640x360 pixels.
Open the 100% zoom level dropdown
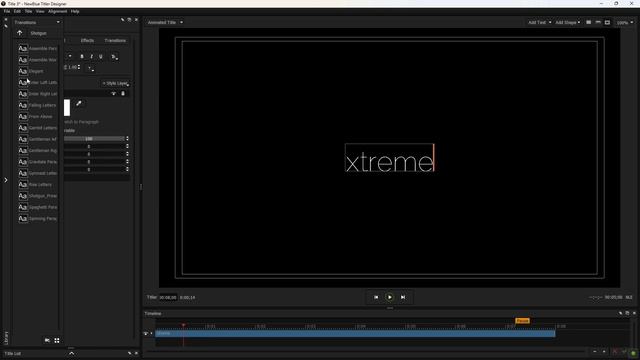(x=624, y=22)
